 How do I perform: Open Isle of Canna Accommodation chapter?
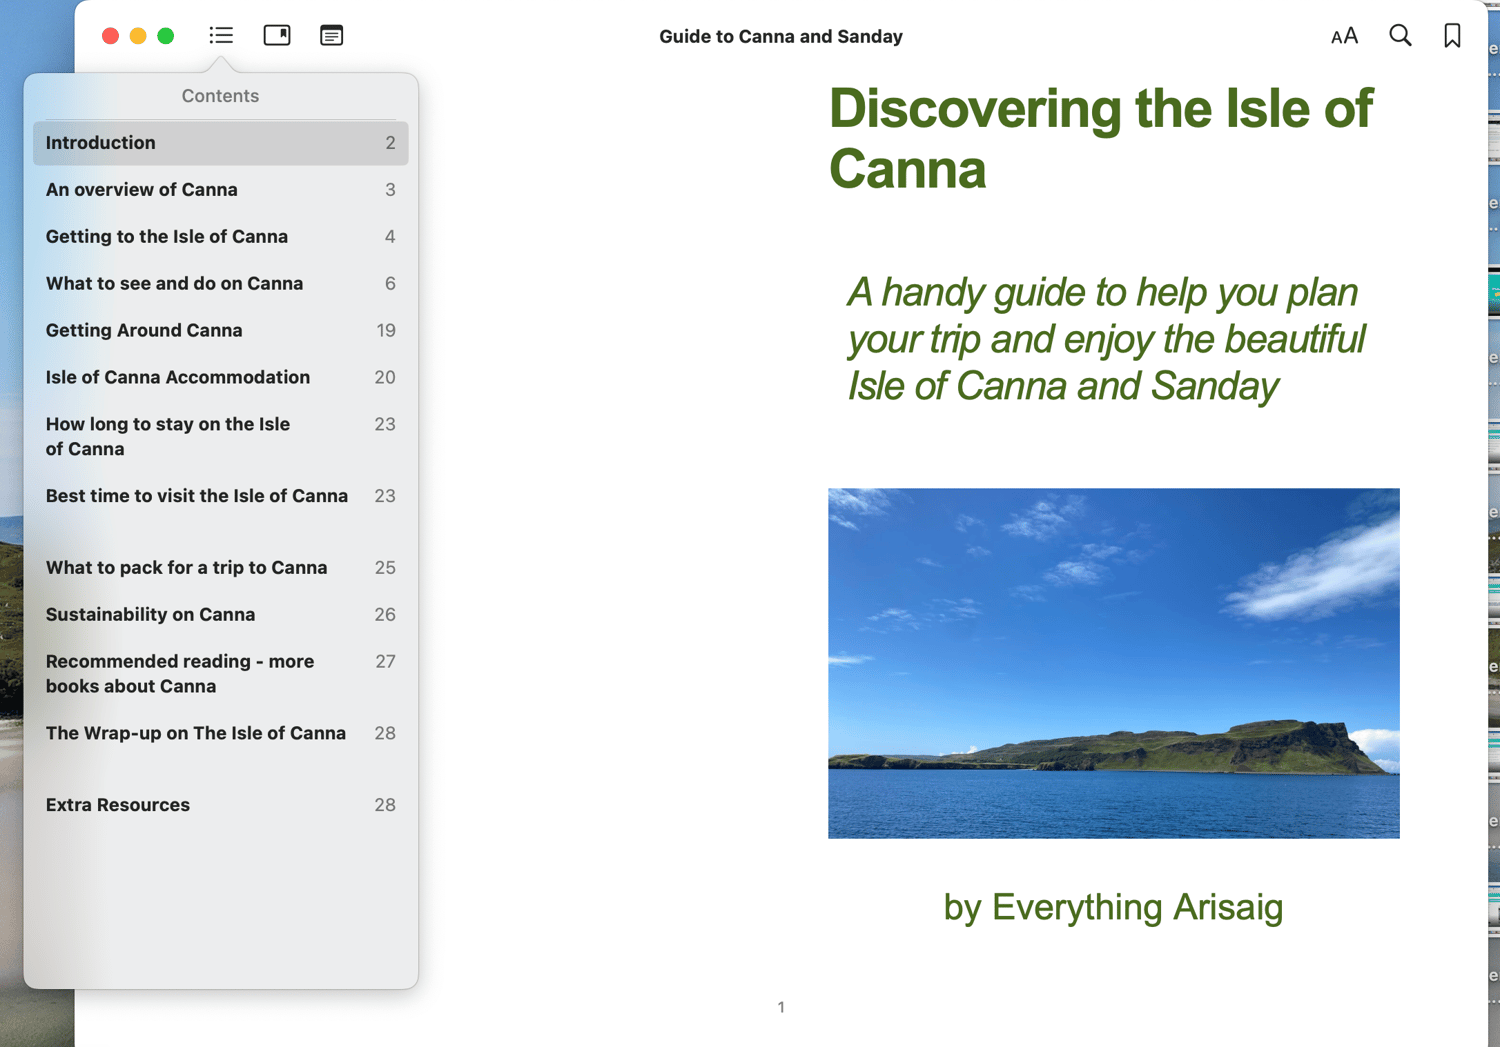click(220, 378)
